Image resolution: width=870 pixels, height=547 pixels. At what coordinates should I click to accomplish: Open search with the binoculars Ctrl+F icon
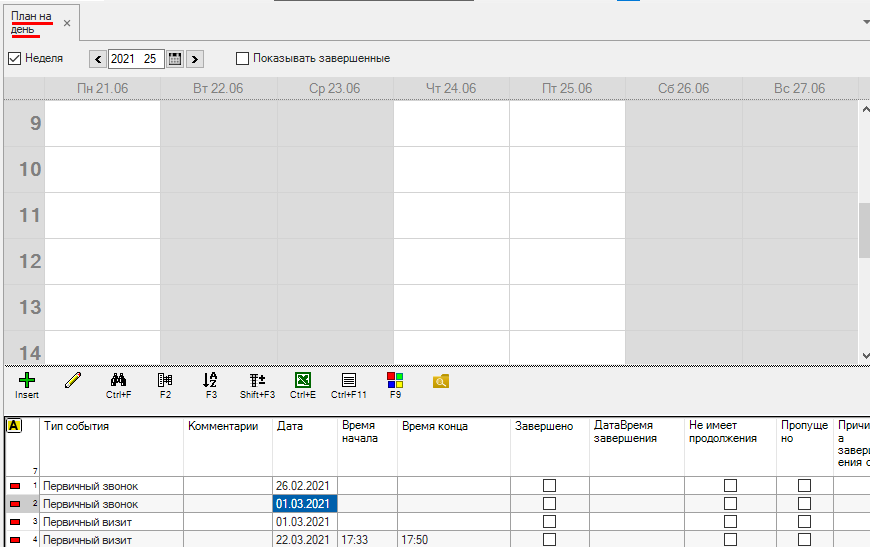point(118,381)
